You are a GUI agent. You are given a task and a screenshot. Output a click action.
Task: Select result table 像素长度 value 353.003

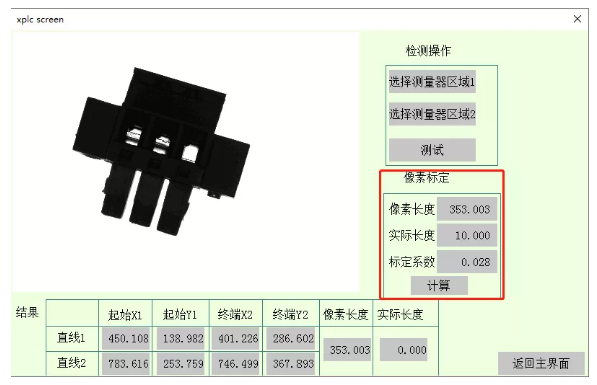tap(347, 350)
